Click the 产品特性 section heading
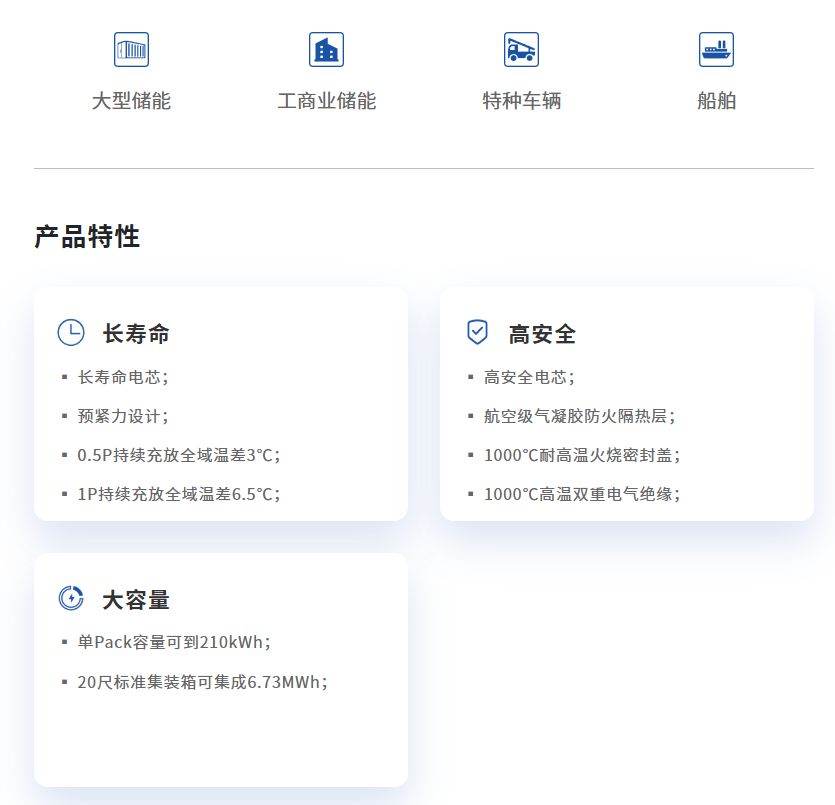Viewport: 835px width, 805px height. (87, 237)
